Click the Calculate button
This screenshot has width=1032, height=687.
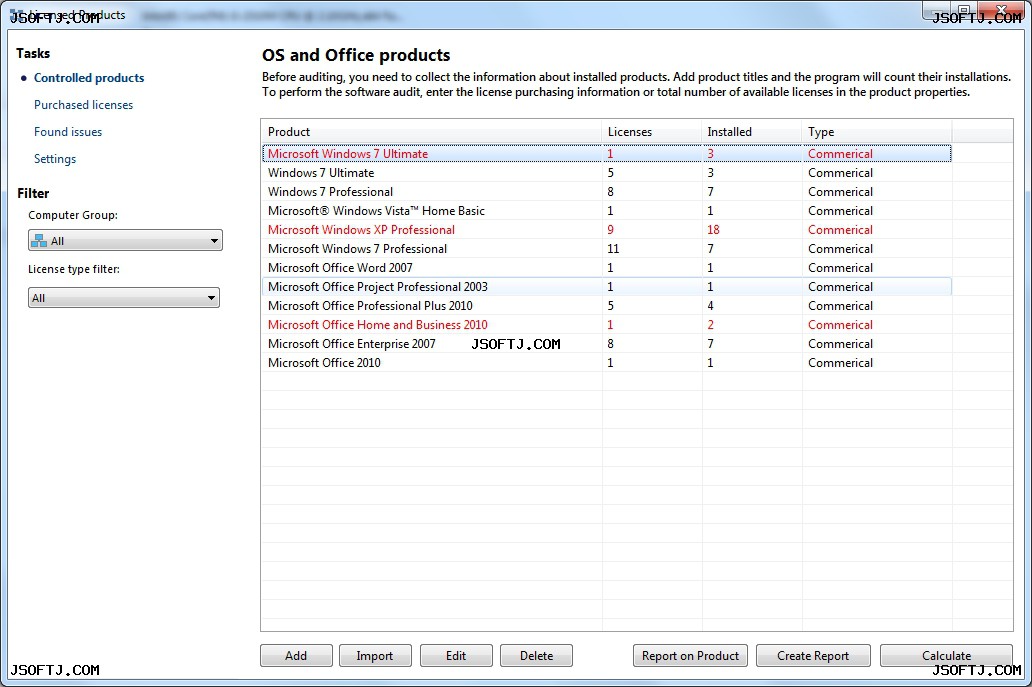tap(946, 655)
